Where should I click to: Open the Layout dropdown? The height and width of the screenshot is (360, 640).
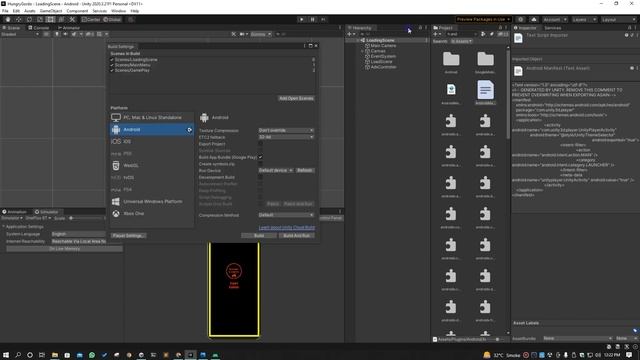tap(618, 19)
